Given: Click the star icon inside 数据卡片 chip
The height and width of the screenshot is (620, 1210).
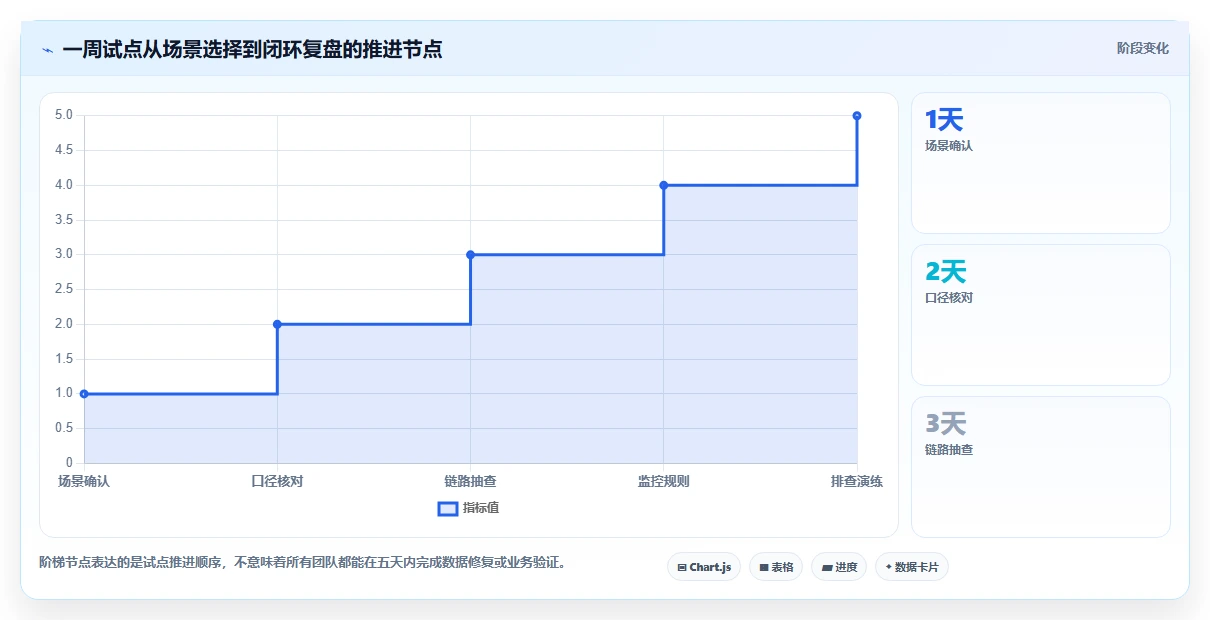Looking at the screenshot, I should point(889,567).
